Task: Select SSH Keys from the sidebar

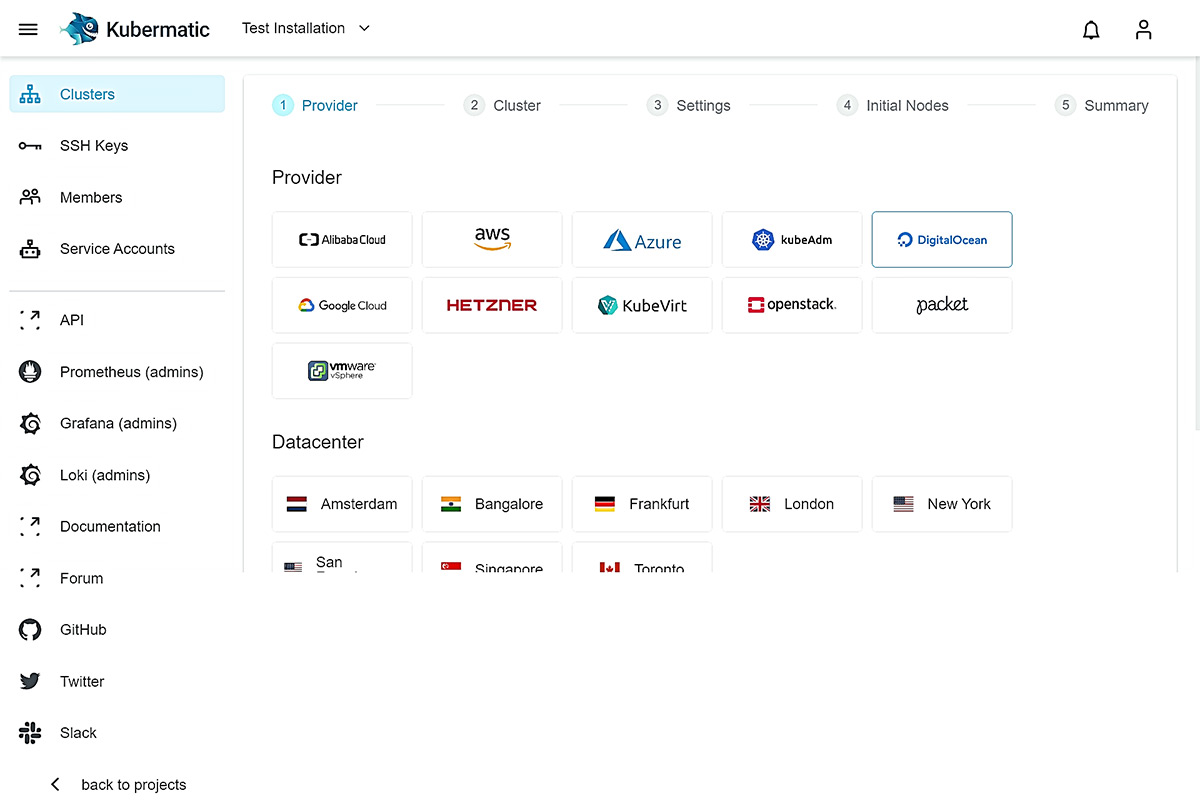Action: [x=95, y=145]
